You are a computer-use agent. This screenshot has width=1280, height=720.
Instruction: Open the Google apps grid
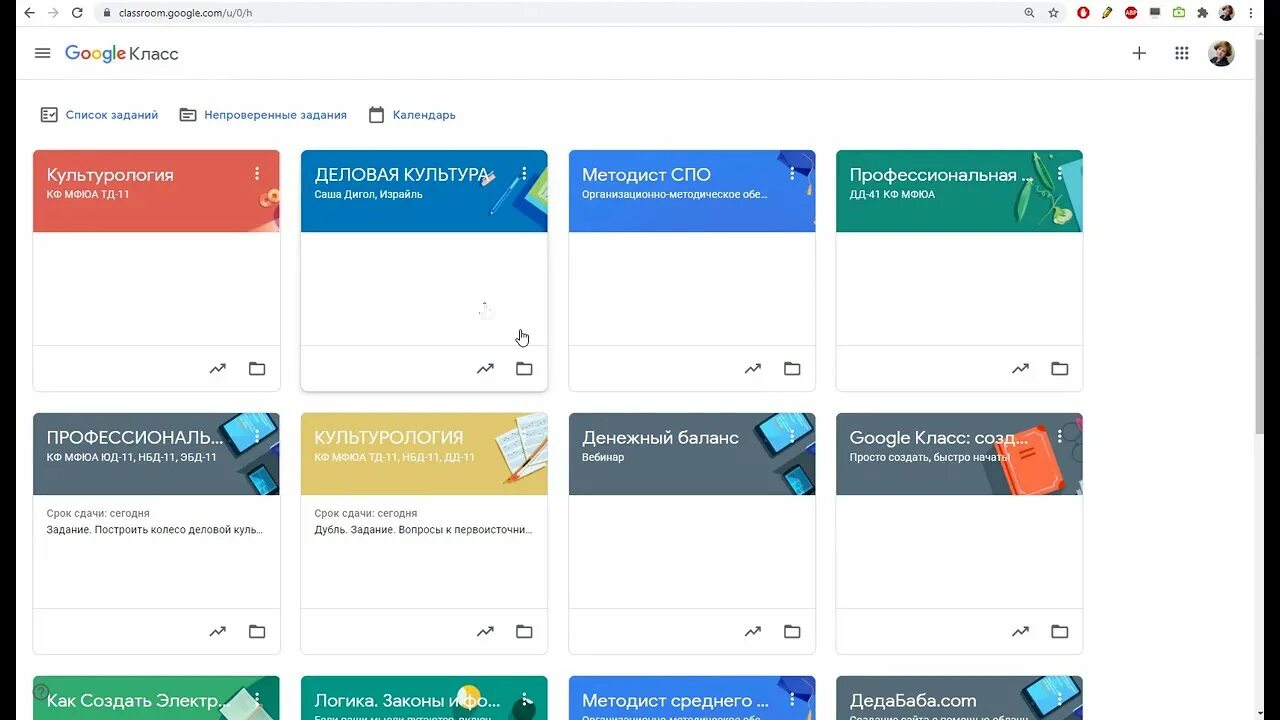[1182, 53]
